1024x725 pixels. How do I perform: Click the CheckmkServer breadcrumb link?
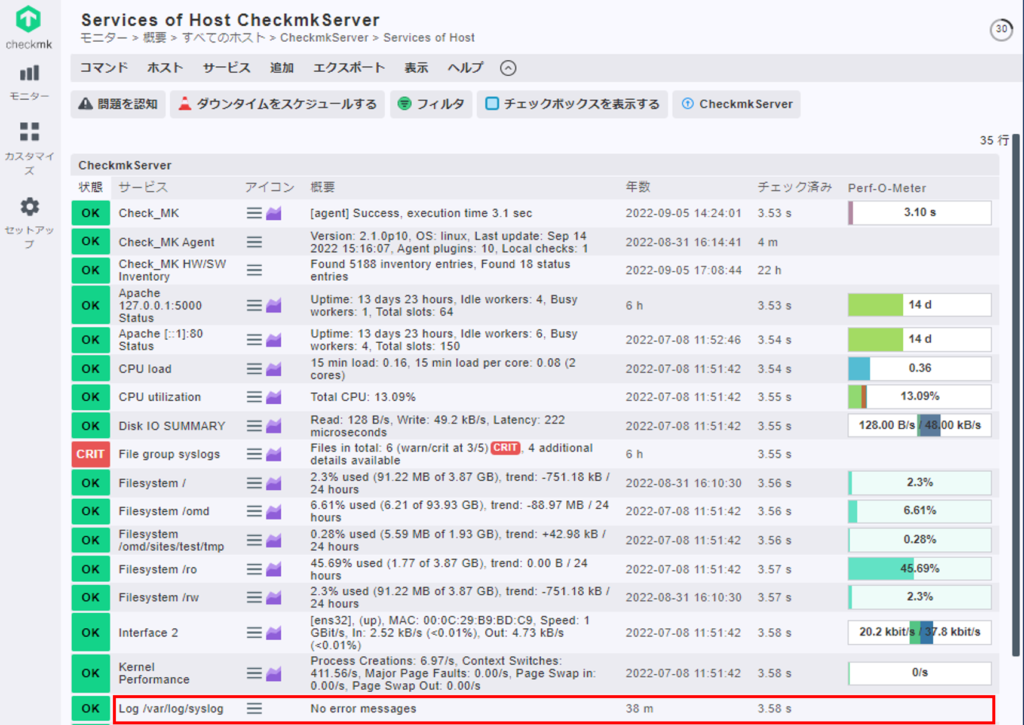coord(324,38)
